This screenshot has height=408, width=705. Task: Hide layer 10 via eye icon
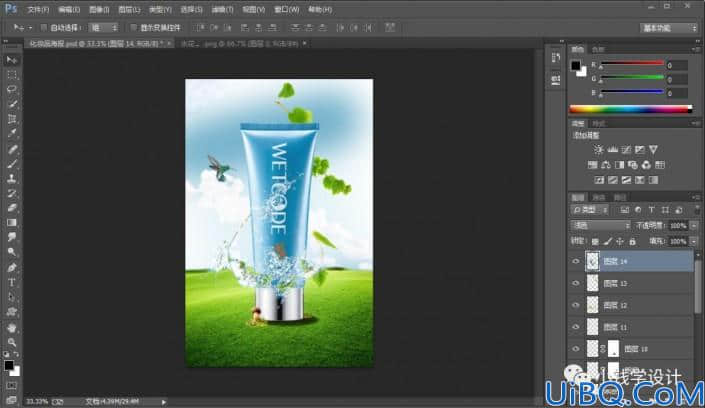pos(576,349)
